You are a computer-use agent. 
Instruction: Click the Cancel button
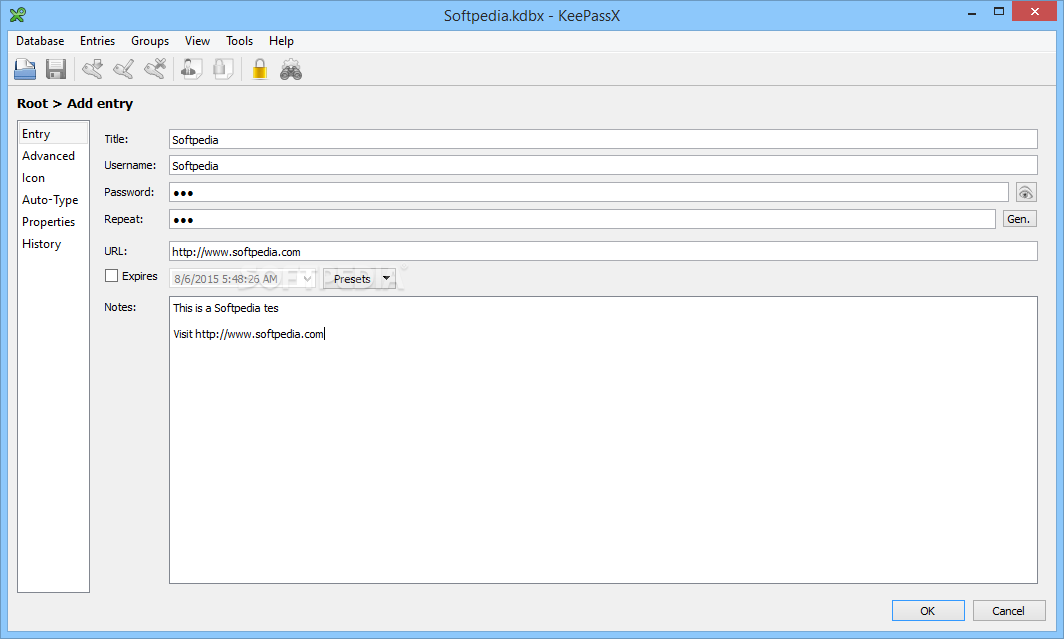point(1008,611)
